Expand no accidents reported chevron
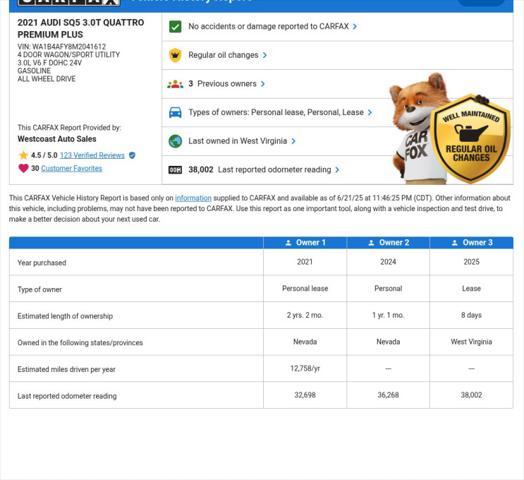Image resolution: width=524 pixels, height=480 pixels. pyautogui.click(x=355, y=26)
